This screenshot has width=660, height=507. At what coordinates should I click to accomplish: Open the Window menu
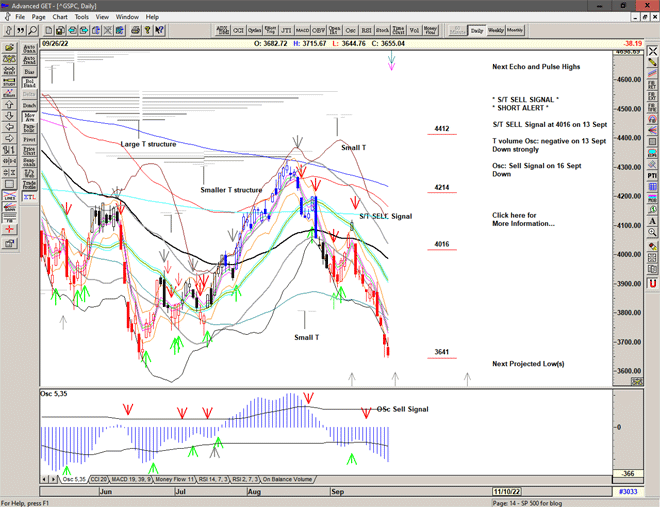(127, 17)
